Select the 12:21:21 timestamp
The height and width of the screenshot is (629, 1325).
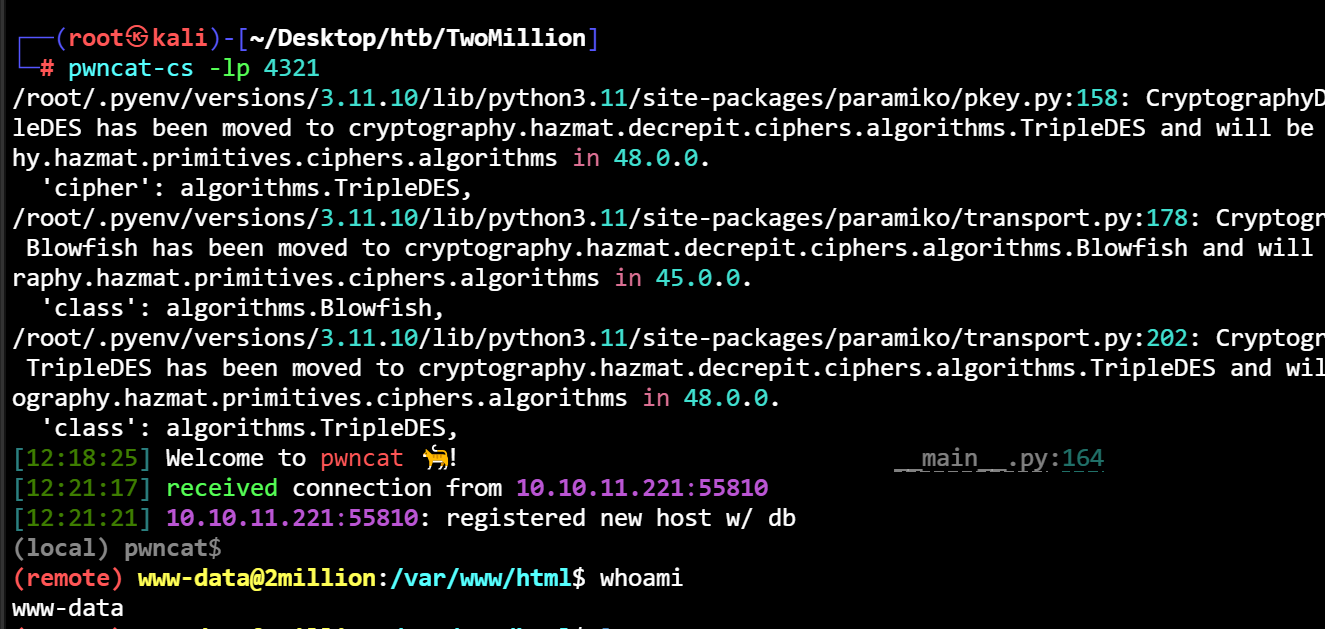[x=82, y=519]
